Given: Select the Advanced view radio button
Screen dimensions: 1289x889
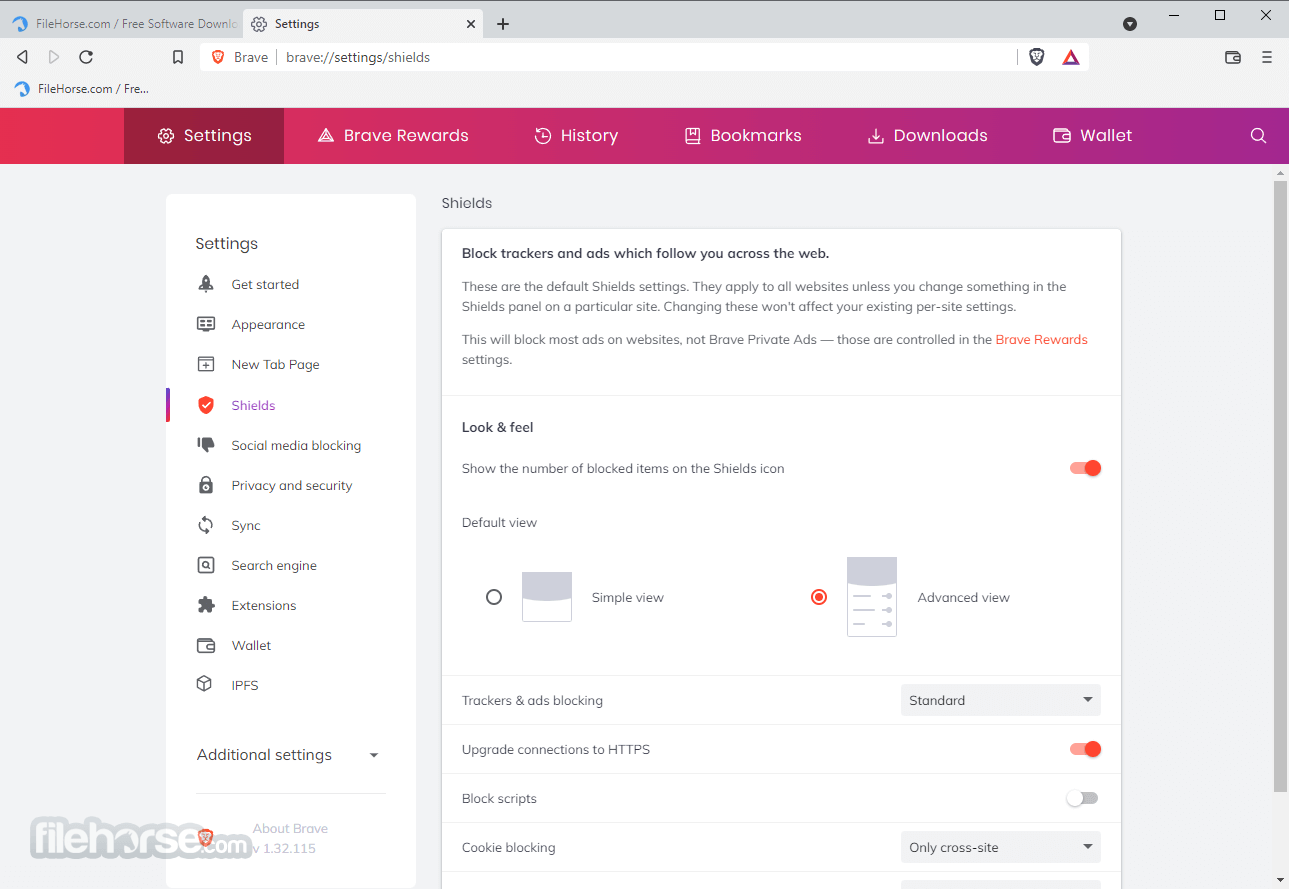Looking at the screenshot, I should [x=819, y=597].
